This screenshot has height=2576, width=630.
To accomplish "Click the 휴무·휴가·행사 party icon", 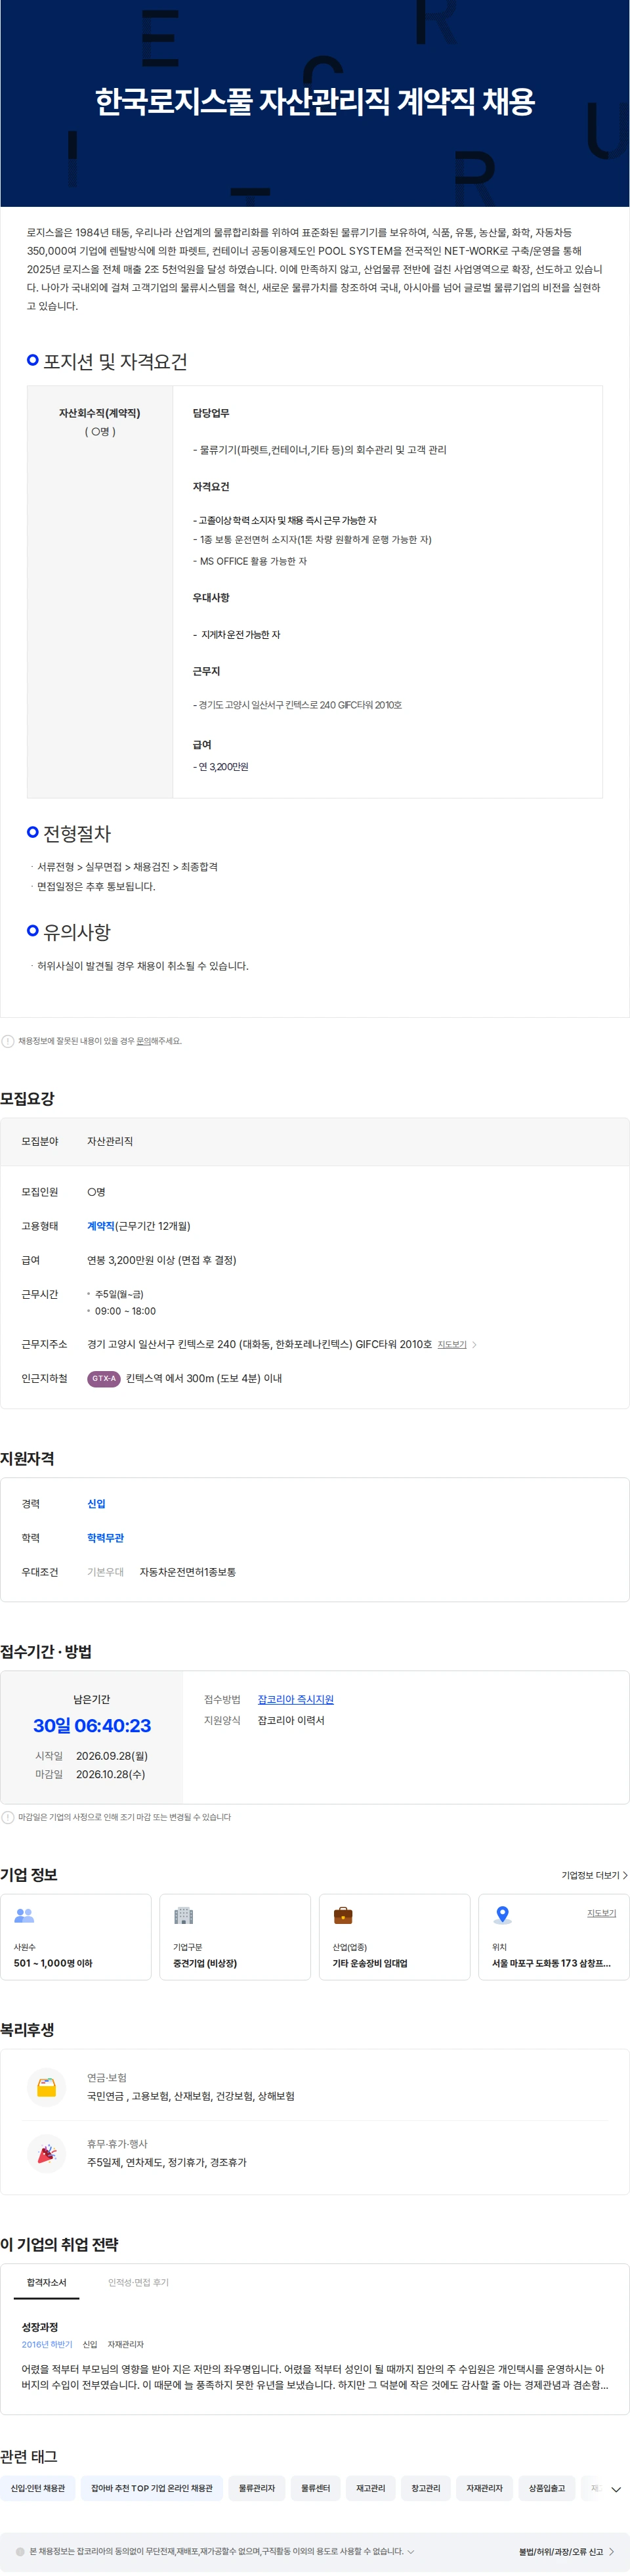I will click(x=47, y=2154).
